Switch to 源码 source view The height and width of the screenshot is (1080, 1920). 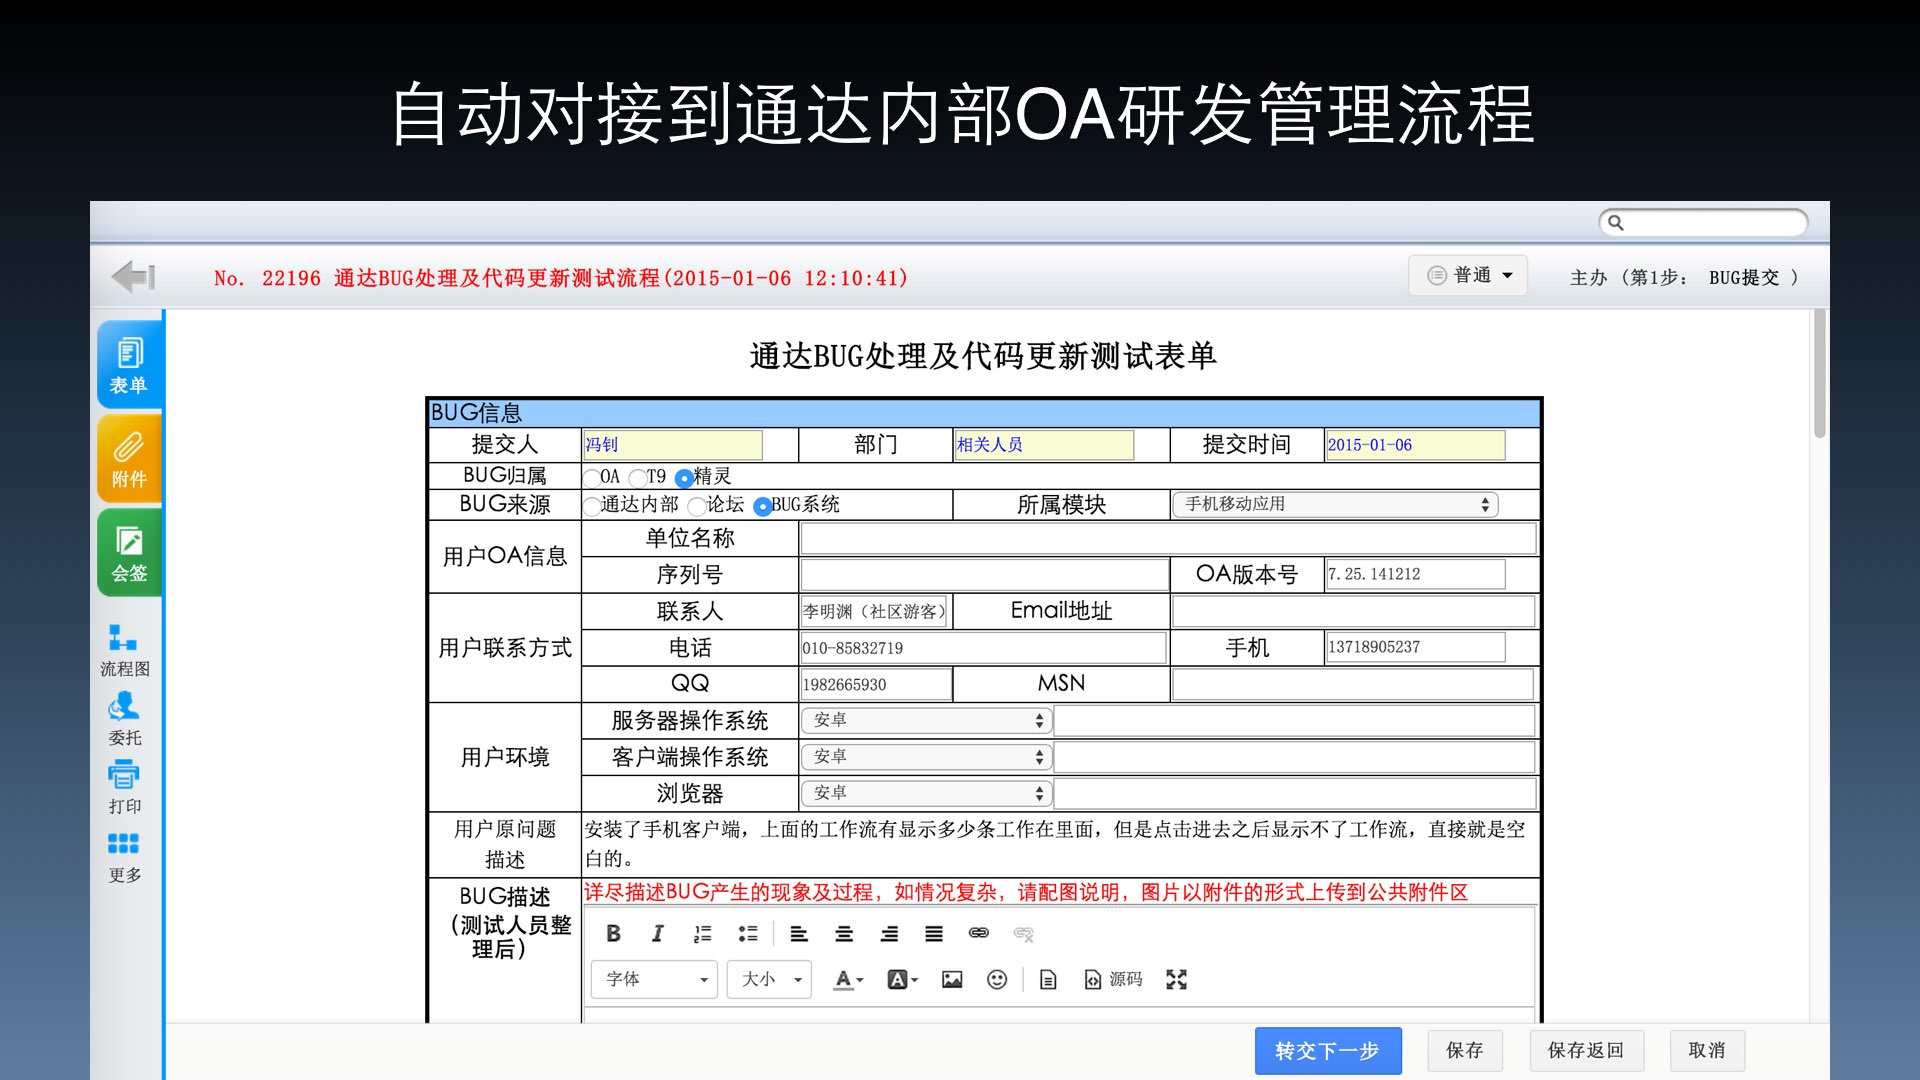[x=1114, y=979]
